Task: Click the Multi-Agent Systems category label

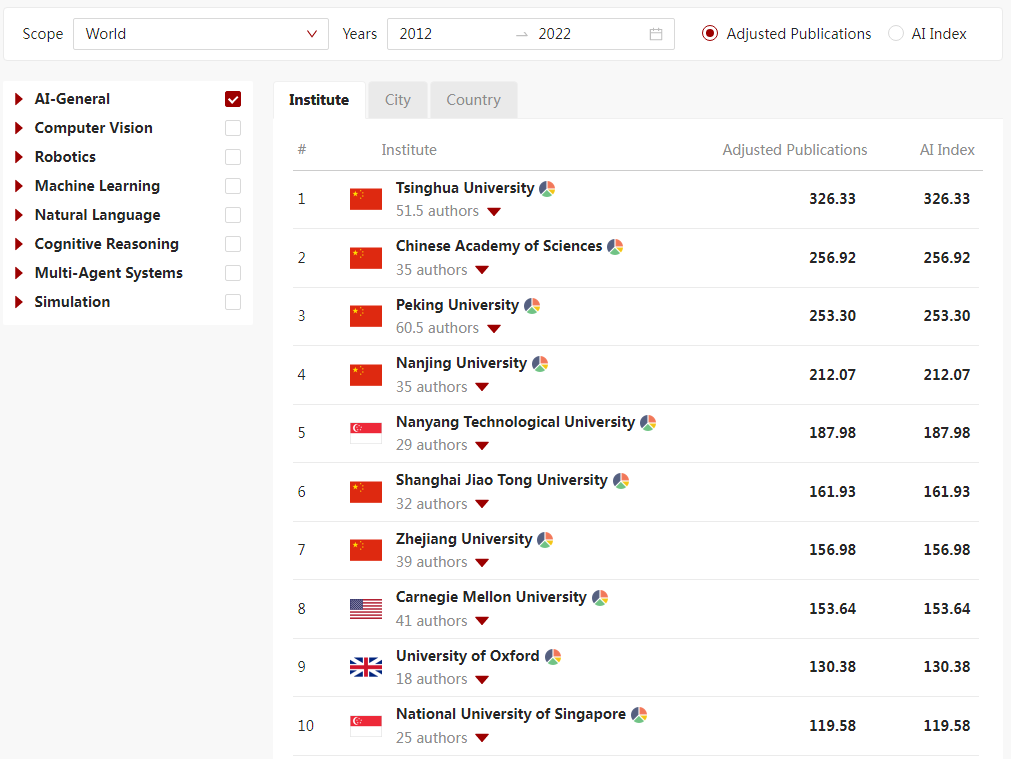Action: [108, 273]
